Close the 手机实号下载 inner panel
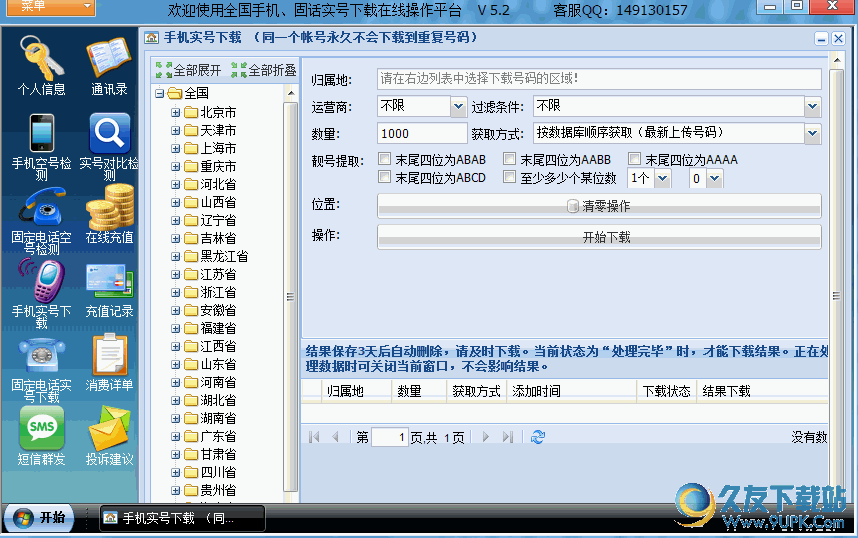The height and width of the screenshot is (538, 858). 838,38
